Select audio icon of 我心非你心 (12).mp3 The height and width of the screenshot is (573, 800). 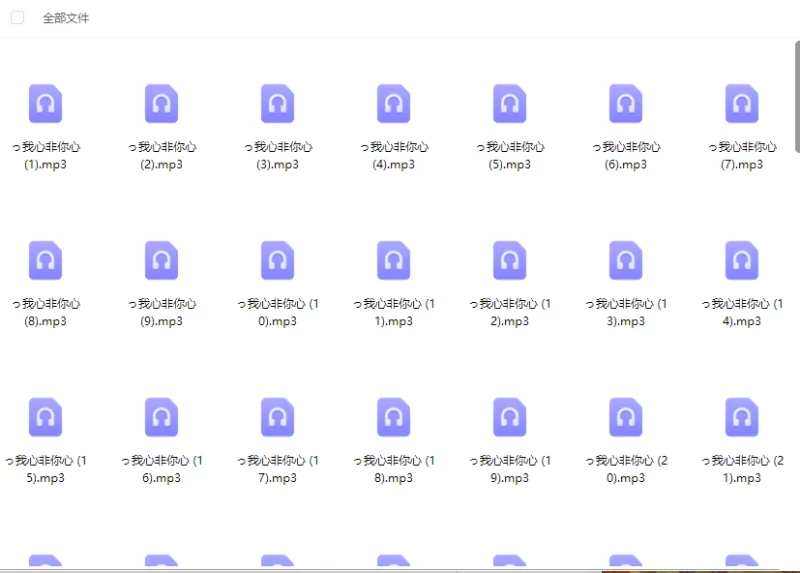[510, 260]
